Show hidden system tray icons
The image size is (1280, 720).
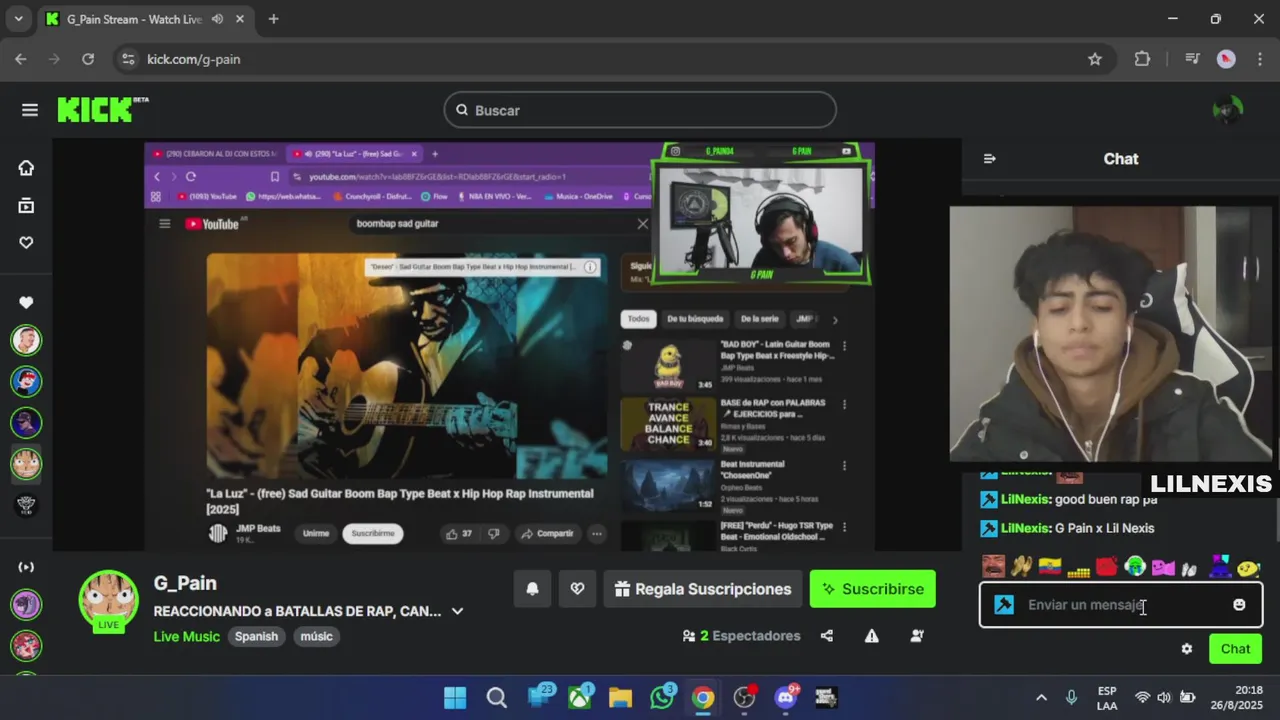1041,697
